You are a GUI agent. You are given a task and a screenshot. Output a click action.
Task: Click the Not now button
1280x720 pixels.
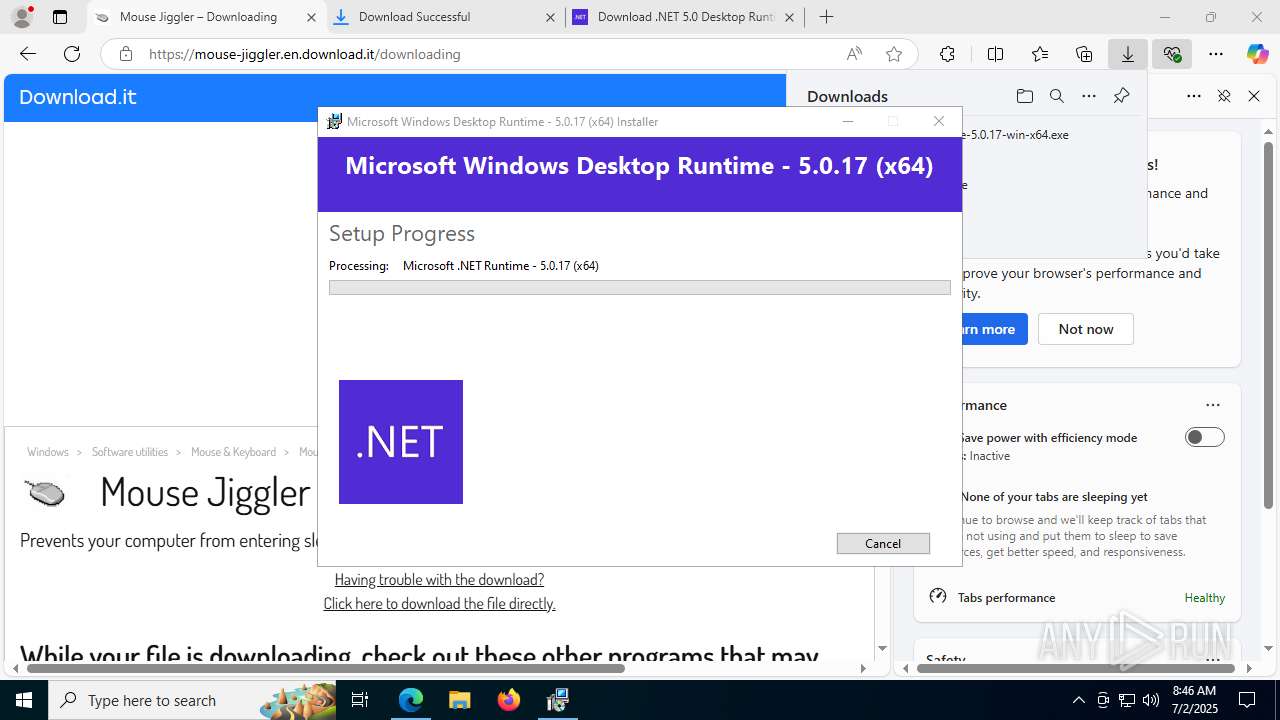[x=1086, y=329]
